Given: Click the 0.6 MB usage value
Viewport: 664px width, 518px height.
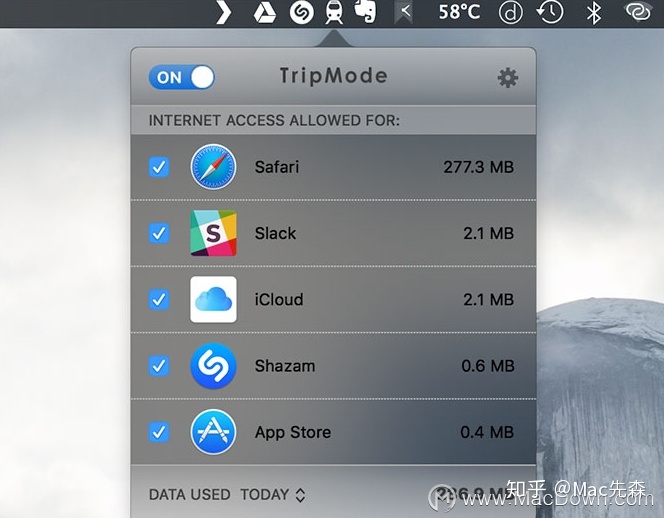Looking at the screenshot, I should (488, 366).
